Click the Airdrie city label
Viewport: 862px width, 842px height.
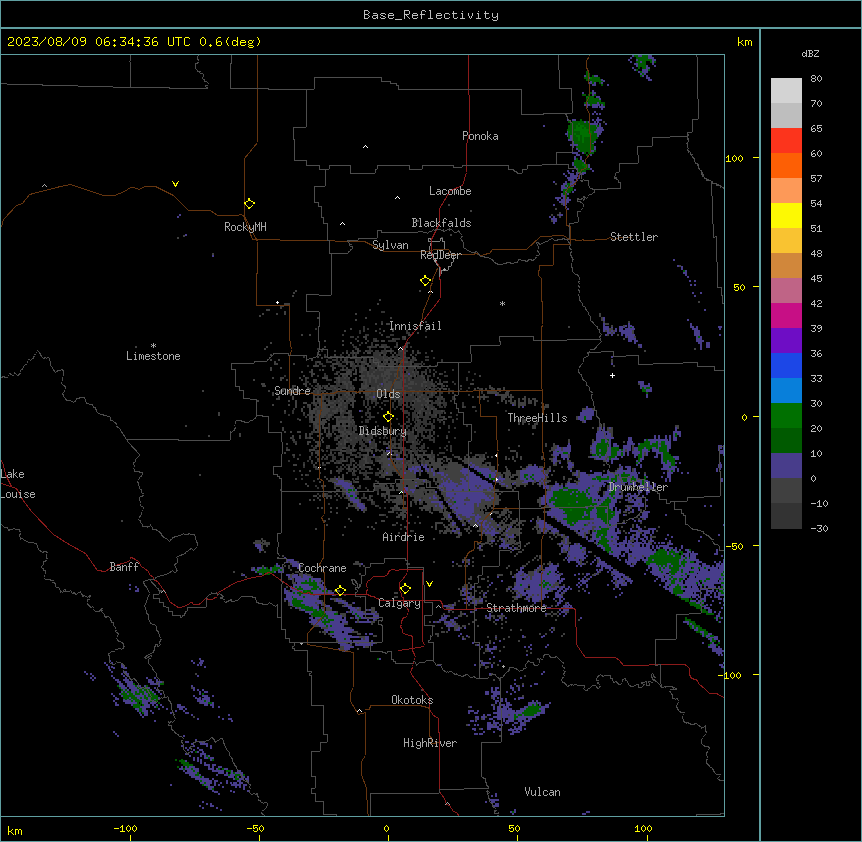(x=403, y=537)
